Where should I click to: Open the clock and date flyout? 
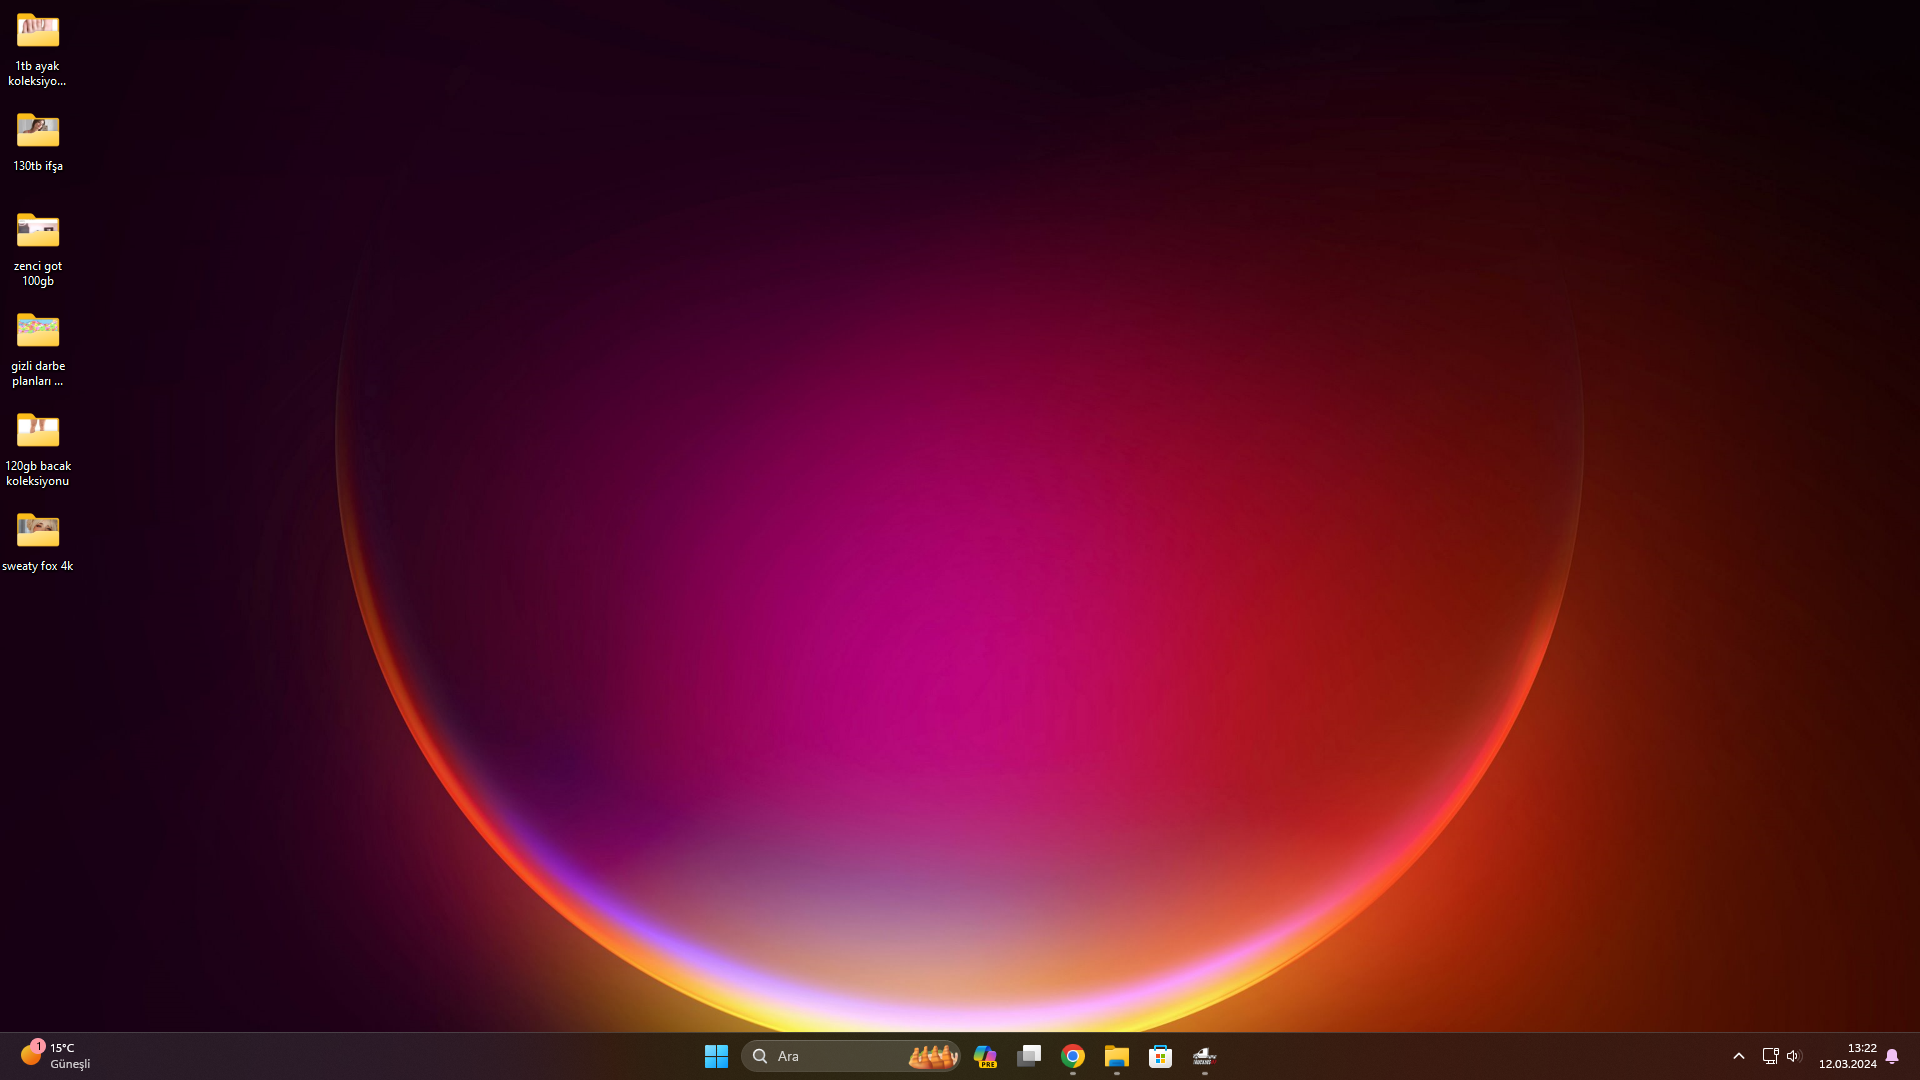pos(1847,1056)
